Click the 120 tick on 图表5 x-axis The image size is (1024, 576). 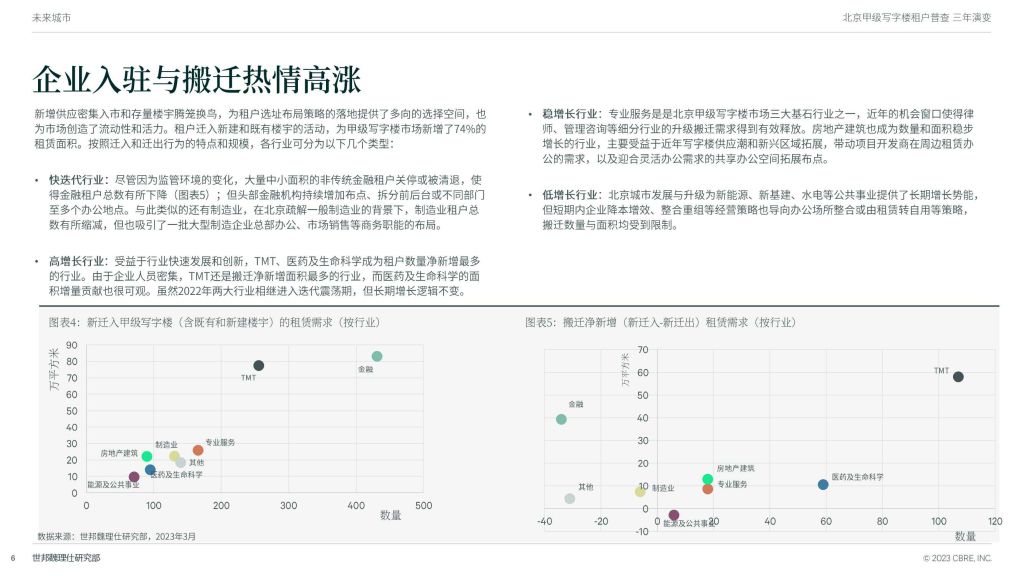click(995, 521)
